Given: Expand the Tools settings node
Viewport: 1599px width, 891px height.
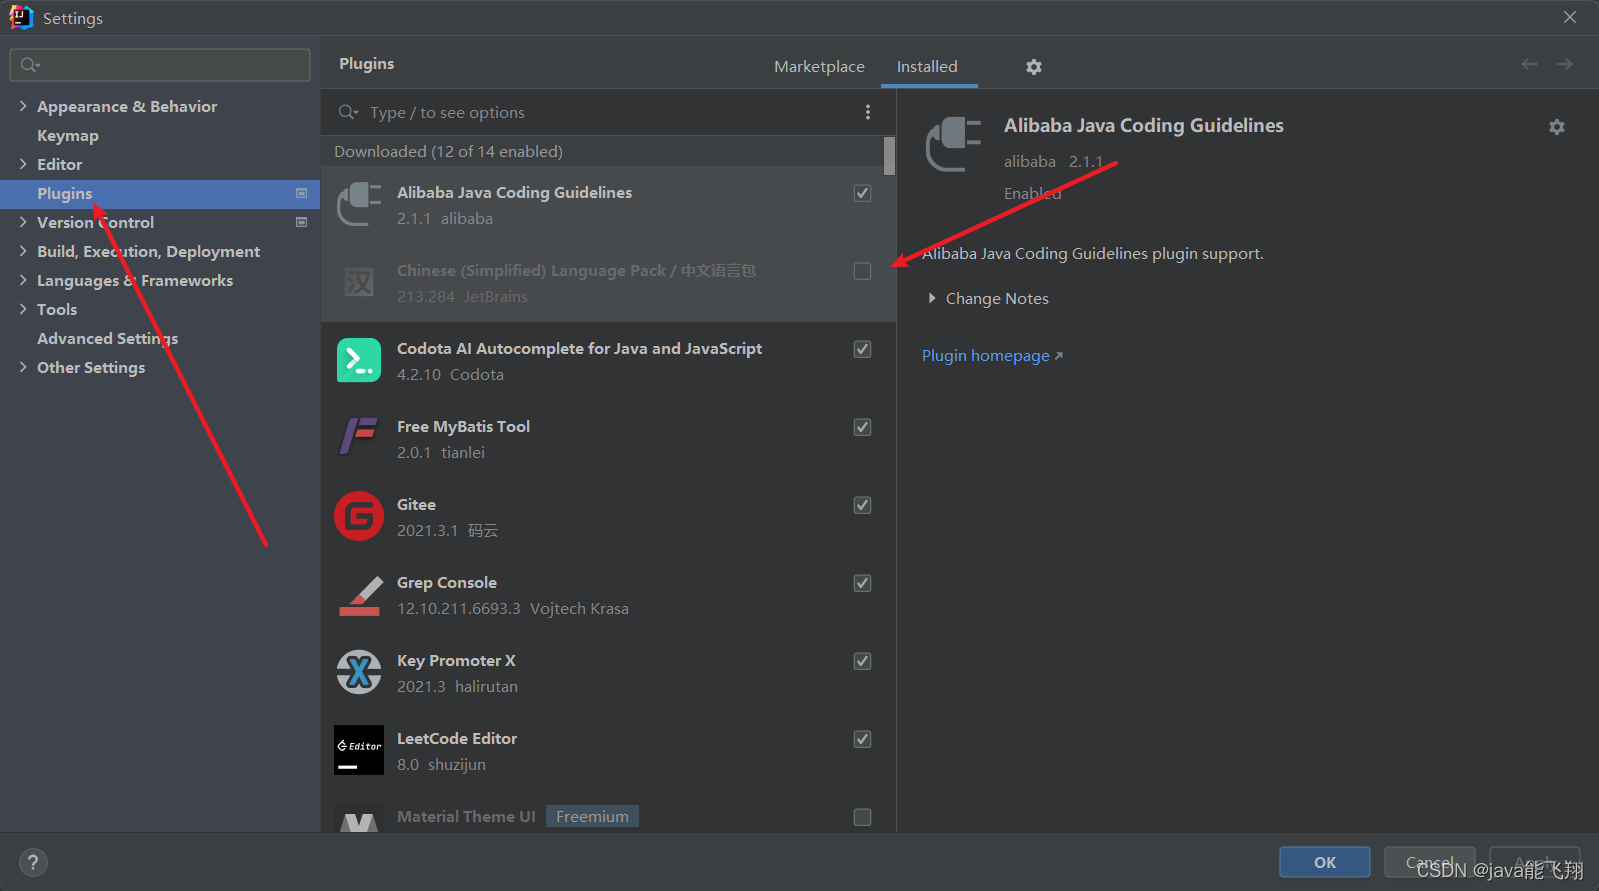Looking at the screenshot, I should 23,309.
